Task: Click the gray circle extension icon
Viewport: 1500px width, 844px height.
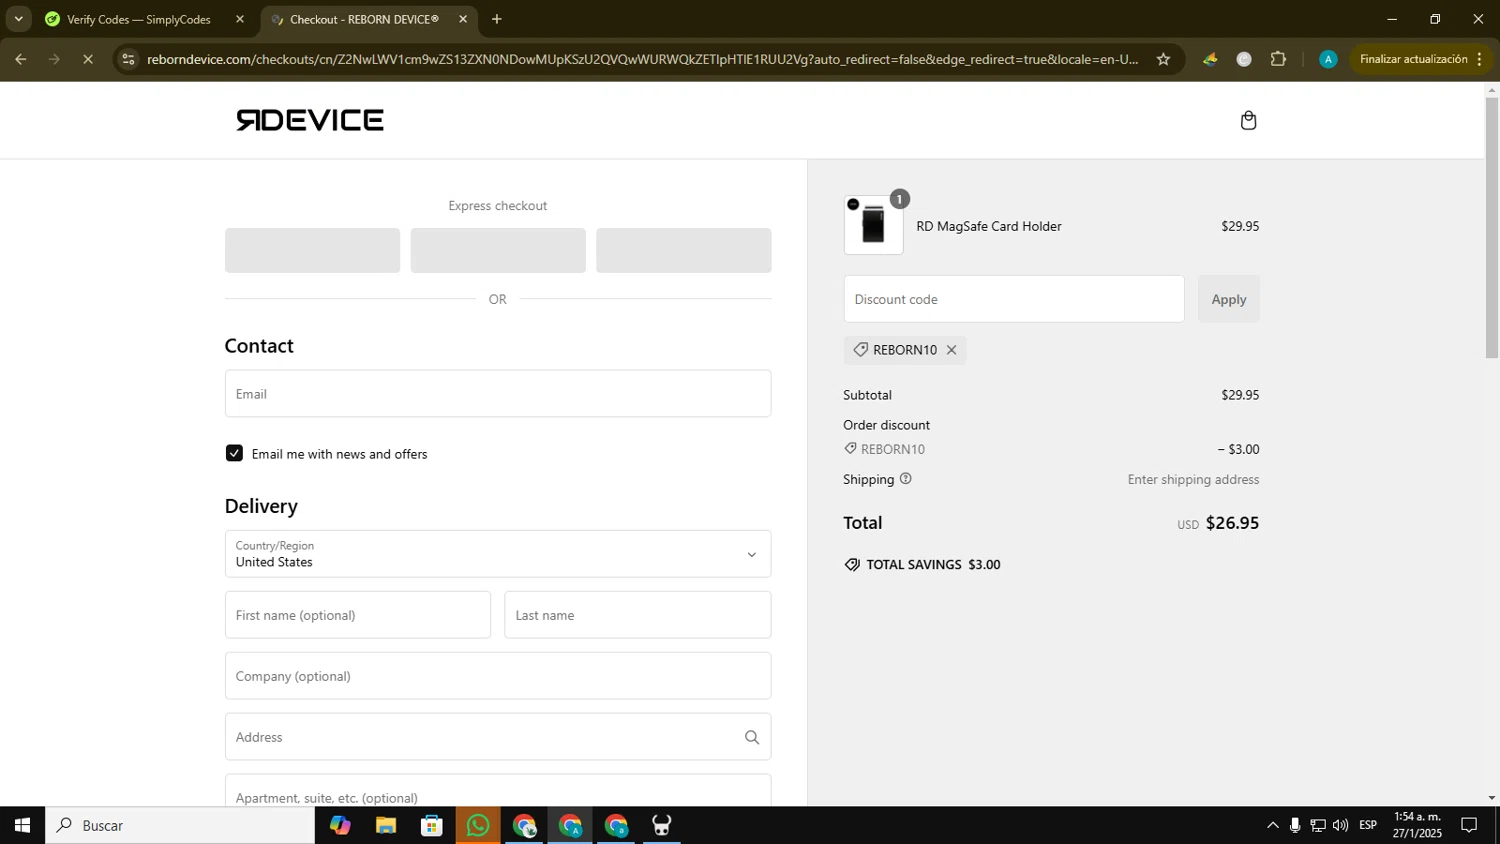Action: [1244, 59]
